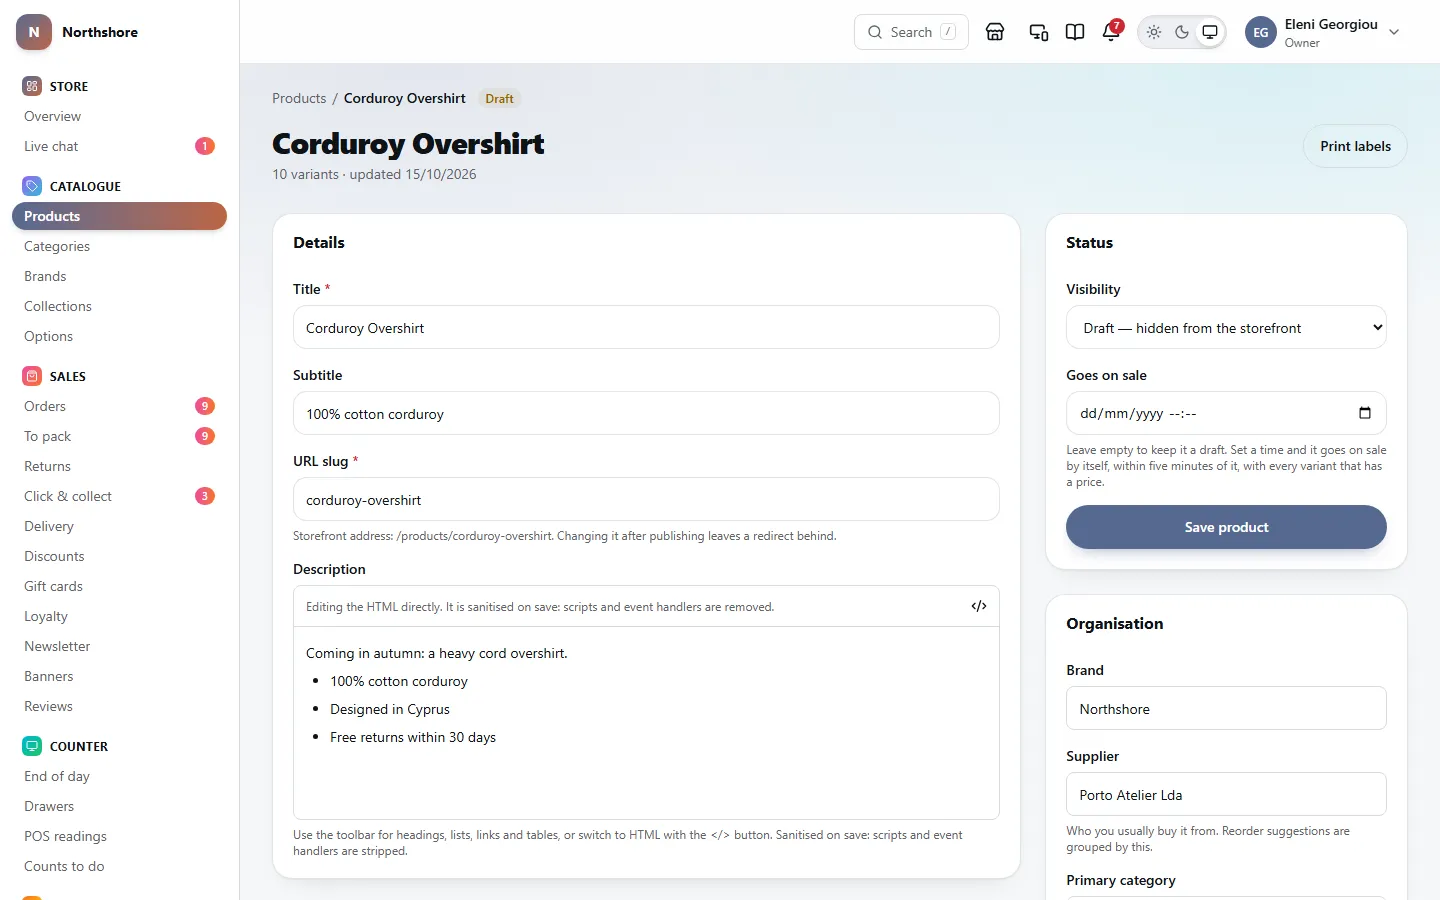Open the Visibility dropdown
1440x900 pixels.
pos(1226,327)
